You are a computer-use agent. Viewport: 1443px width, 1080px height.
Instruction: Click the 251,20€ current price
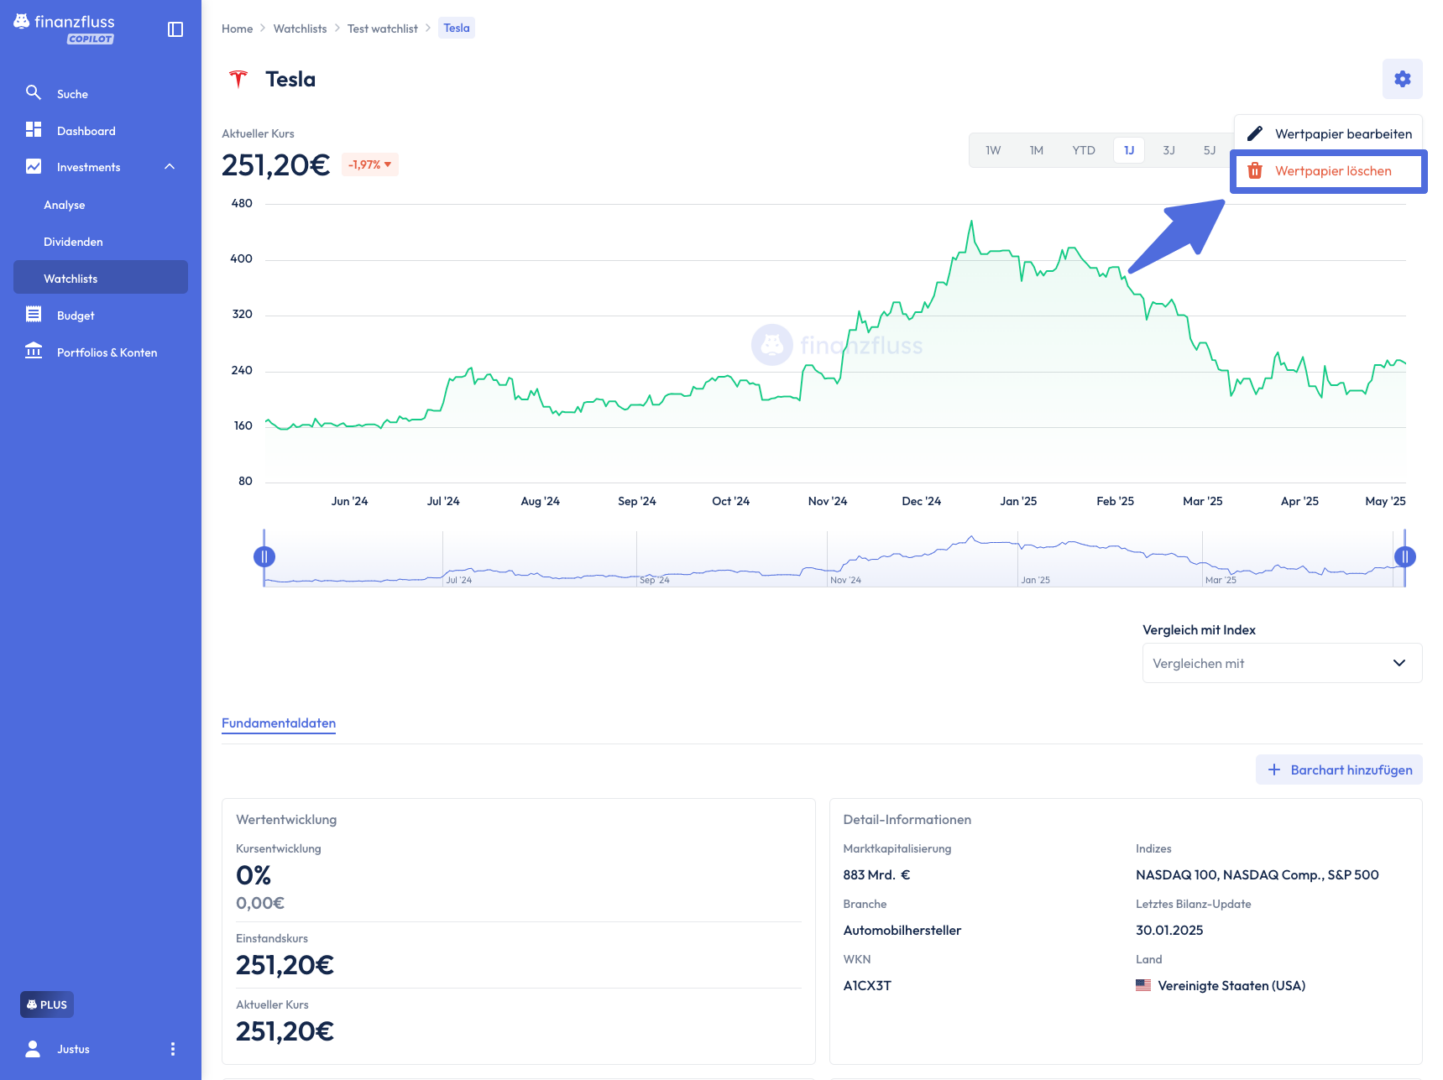(275, 165)
